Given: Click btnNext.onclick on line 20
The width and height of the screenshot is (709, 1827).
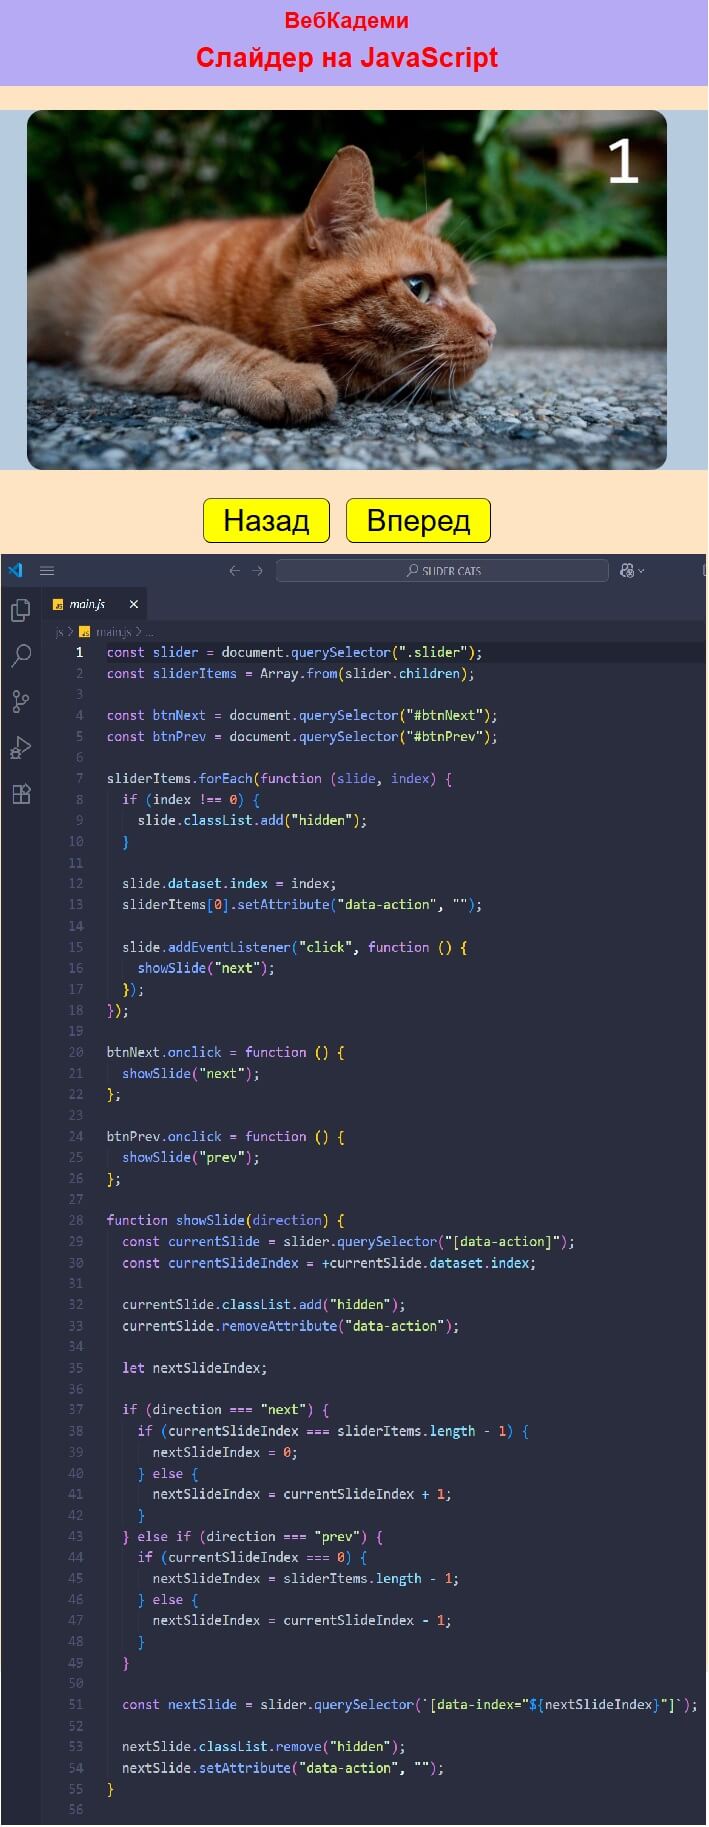Looking at the screenshot, I should click(164, 1052).
